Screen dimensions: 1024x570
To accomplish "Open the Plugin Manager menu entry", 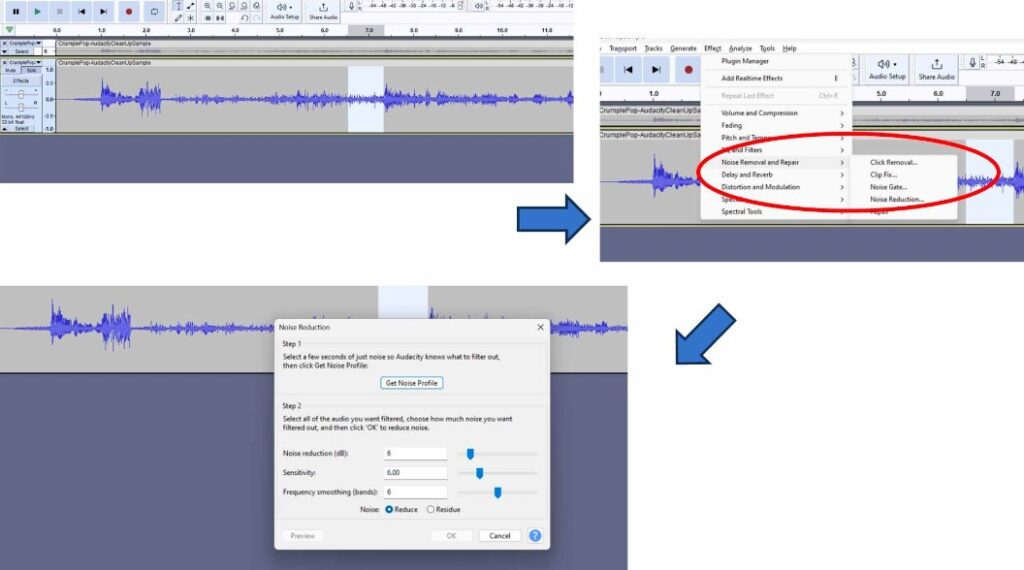I will click(x=745, y=61).
